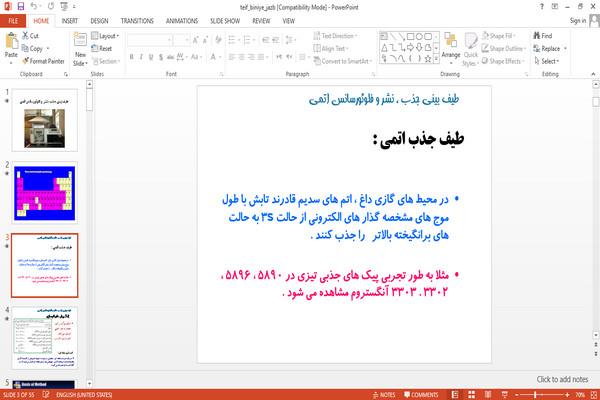
Task: Open the Select dropdown in Editing
Action: click(547, 61)
